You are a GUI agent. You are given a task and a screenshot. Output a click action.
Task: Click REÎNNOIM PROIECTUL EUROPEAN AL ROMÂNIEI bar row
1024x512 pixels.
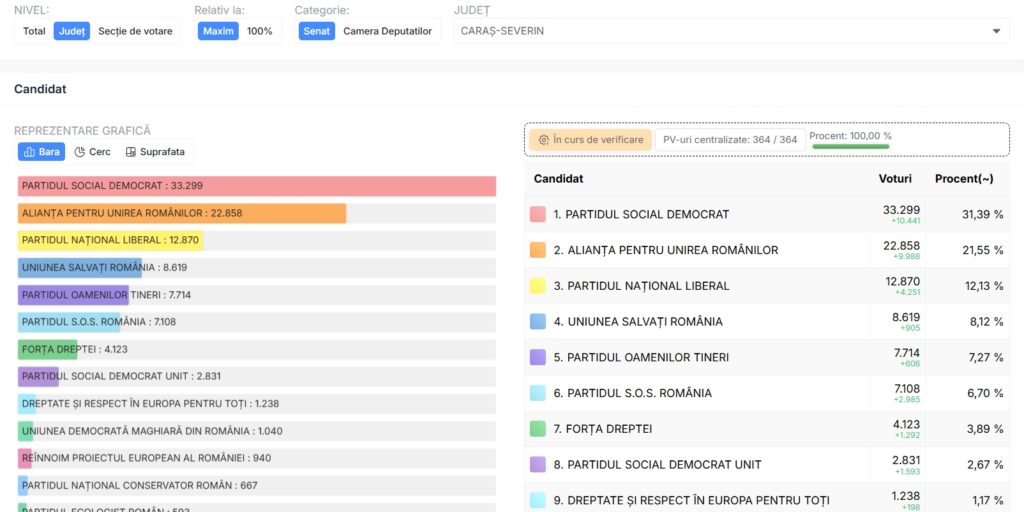(x=257, y=458)
